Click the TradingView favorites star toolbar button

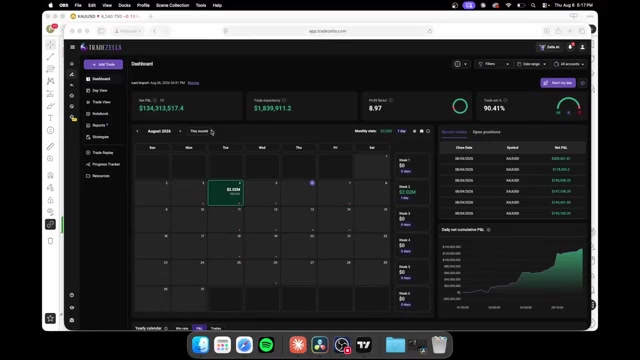pos(50,318)
